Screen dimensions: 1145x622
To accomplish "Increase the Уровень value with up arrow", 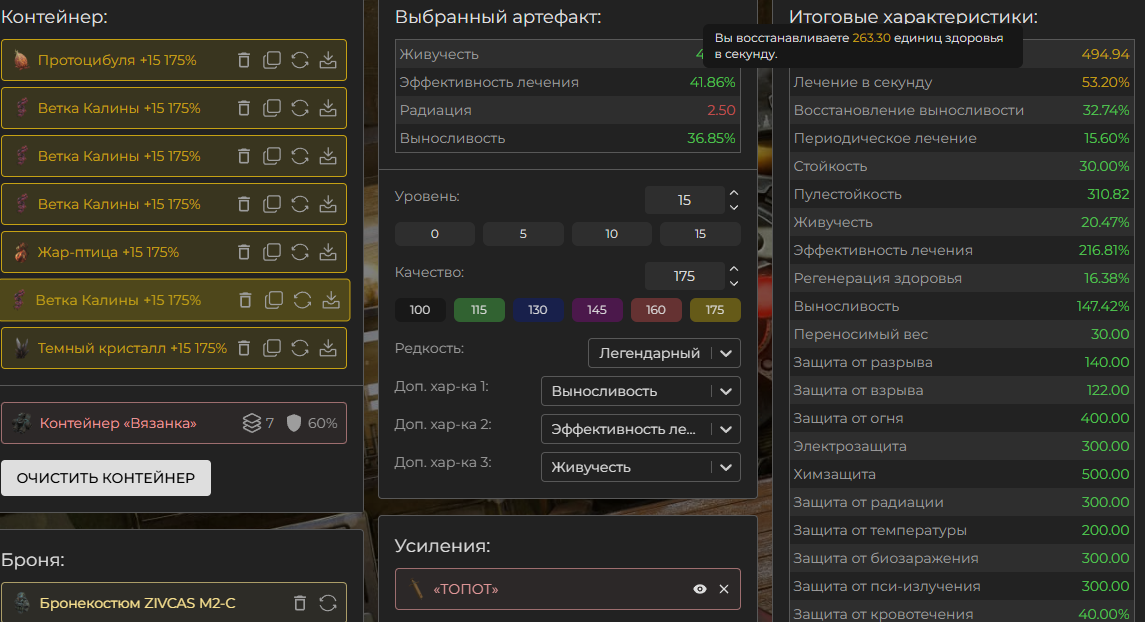I will pos(734,193).
